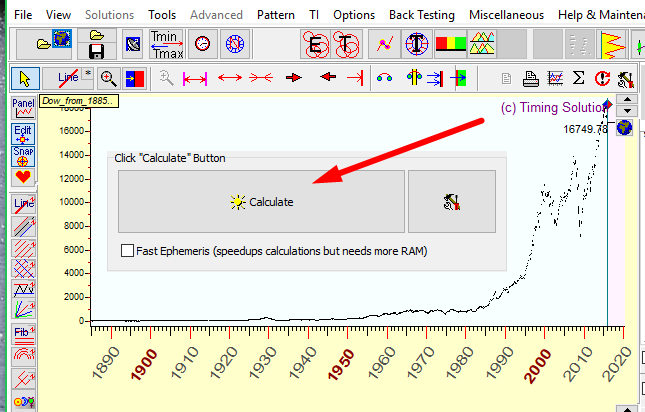Click the red clock icon in toolbar
This screenshot has width=645, height=412.
(x=203, y=44)
